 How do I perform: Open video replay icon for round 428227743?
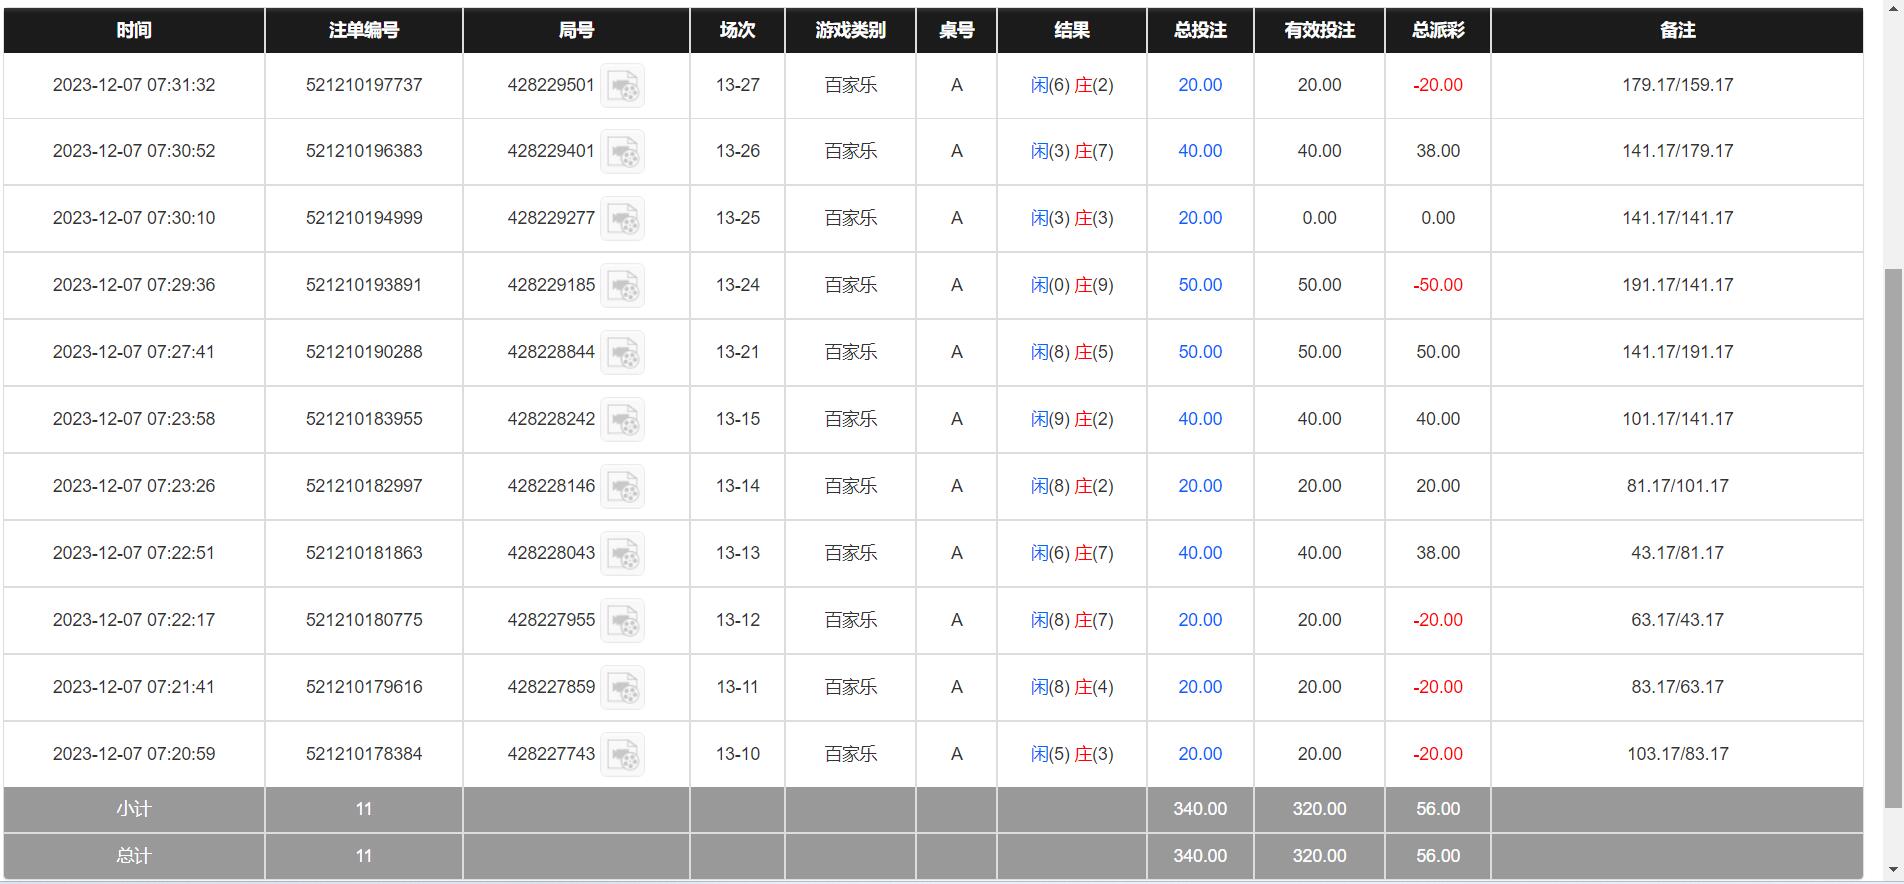point(622,755)
